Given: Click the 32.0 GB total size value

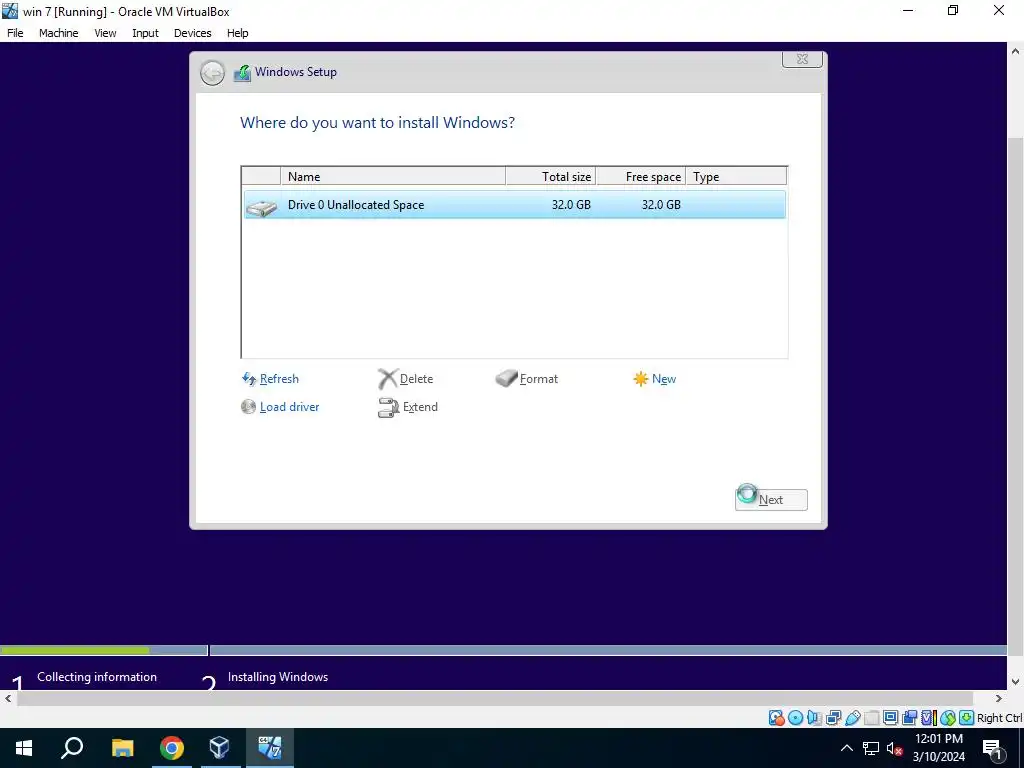Looking at the screenshot, I should [571, 204].
